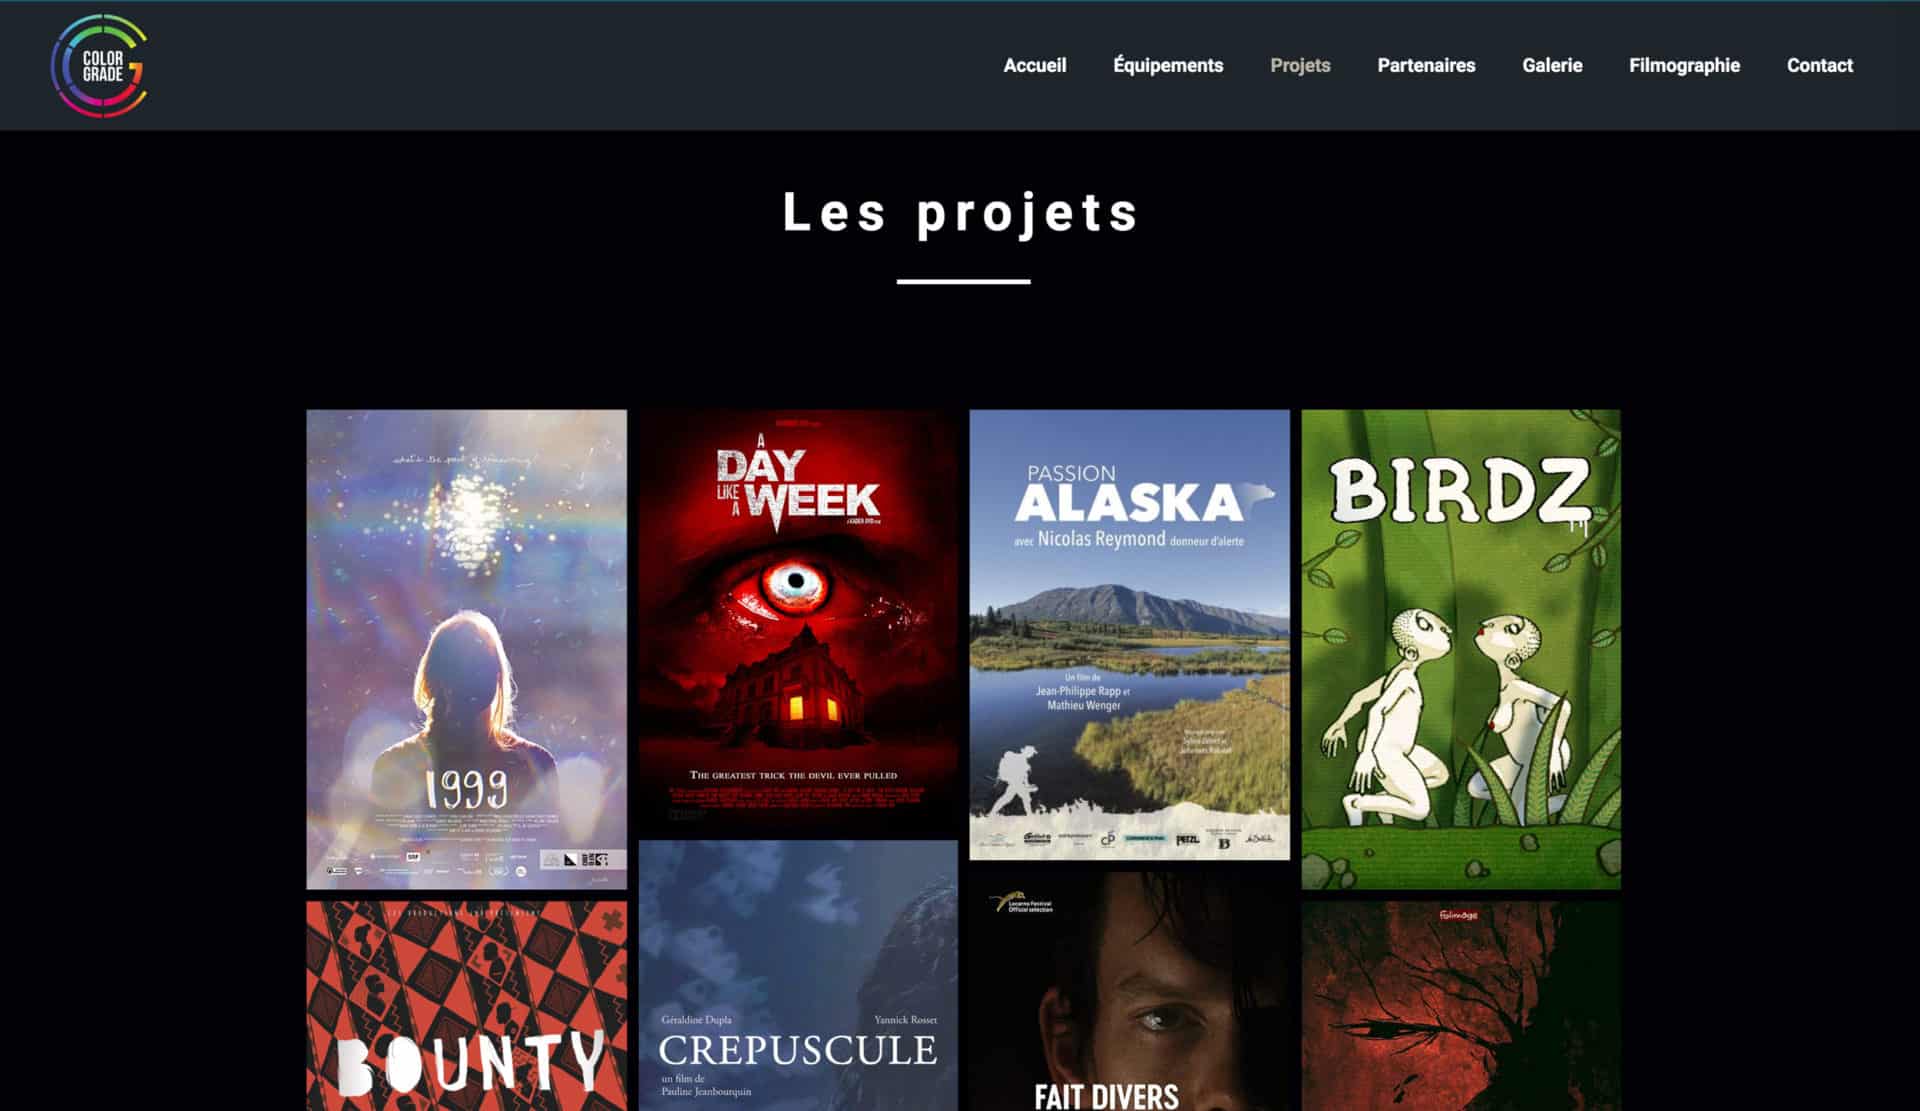Image resolution: width=1920 pixels, height=1111 pixels.
Task: Select the Crepuscule film poster
Action: [x=798, y=975]
